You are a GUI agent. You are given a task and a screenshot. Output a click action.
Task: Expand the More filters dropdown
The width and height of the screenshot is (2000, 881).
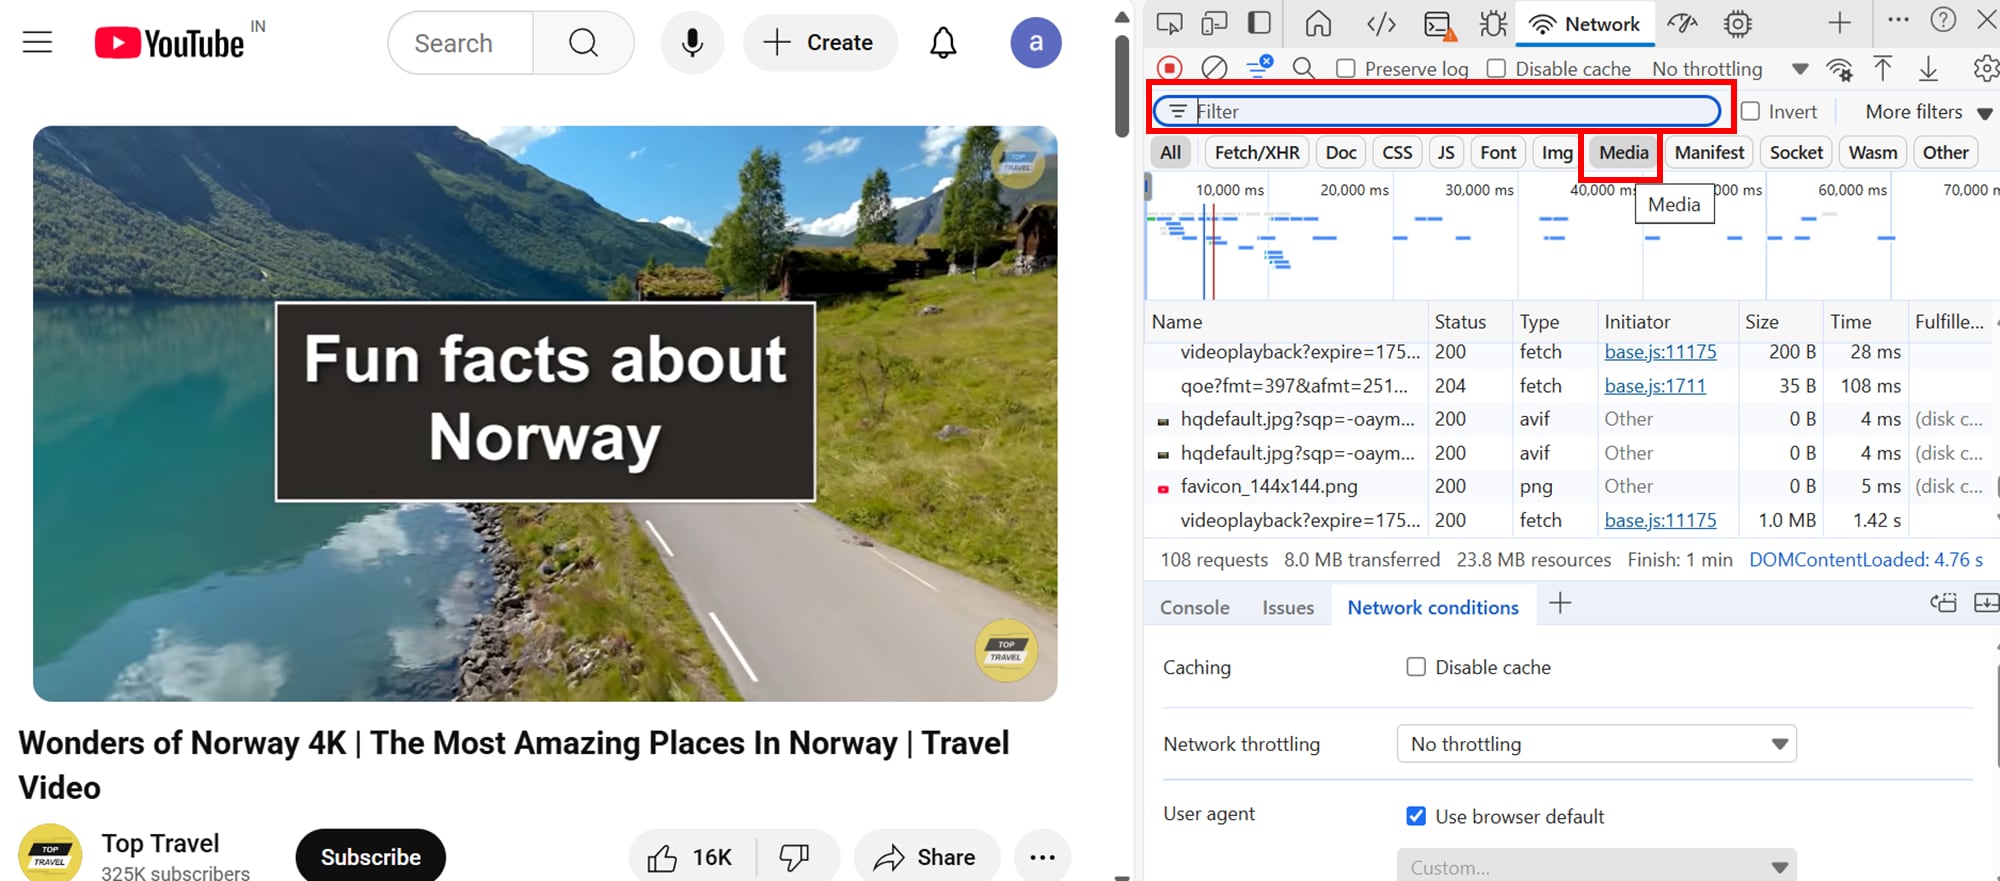coord(1929,111)
